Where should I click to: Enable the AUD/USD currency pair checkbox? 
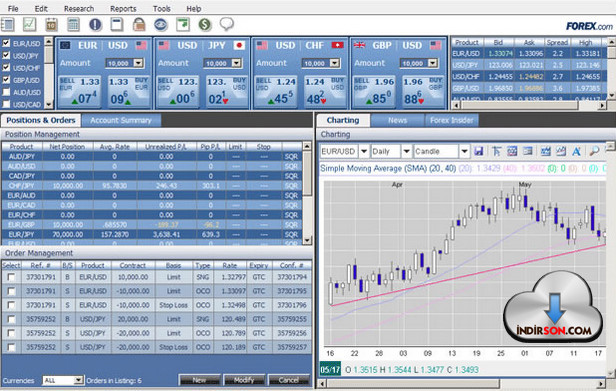pyautogui.click(x=6, y=92)
